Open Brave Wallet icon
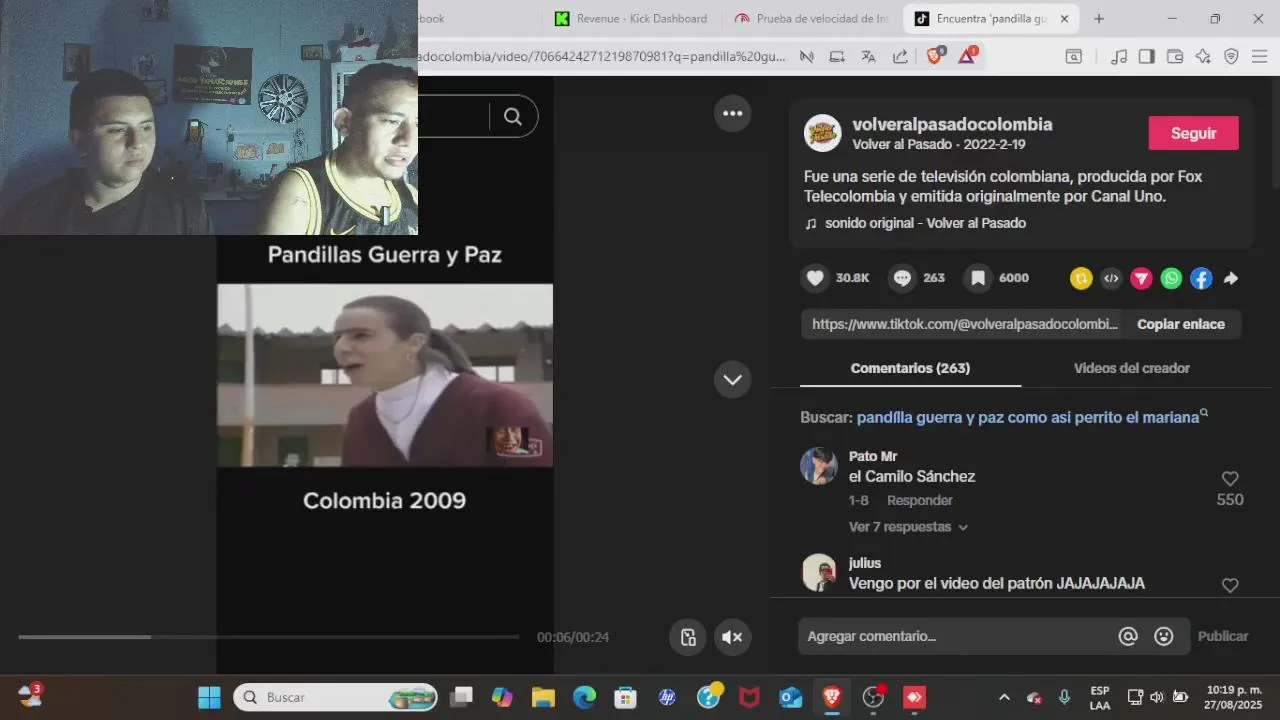The height and width of the screenshot is (720, 1280). coord(1175,57)
